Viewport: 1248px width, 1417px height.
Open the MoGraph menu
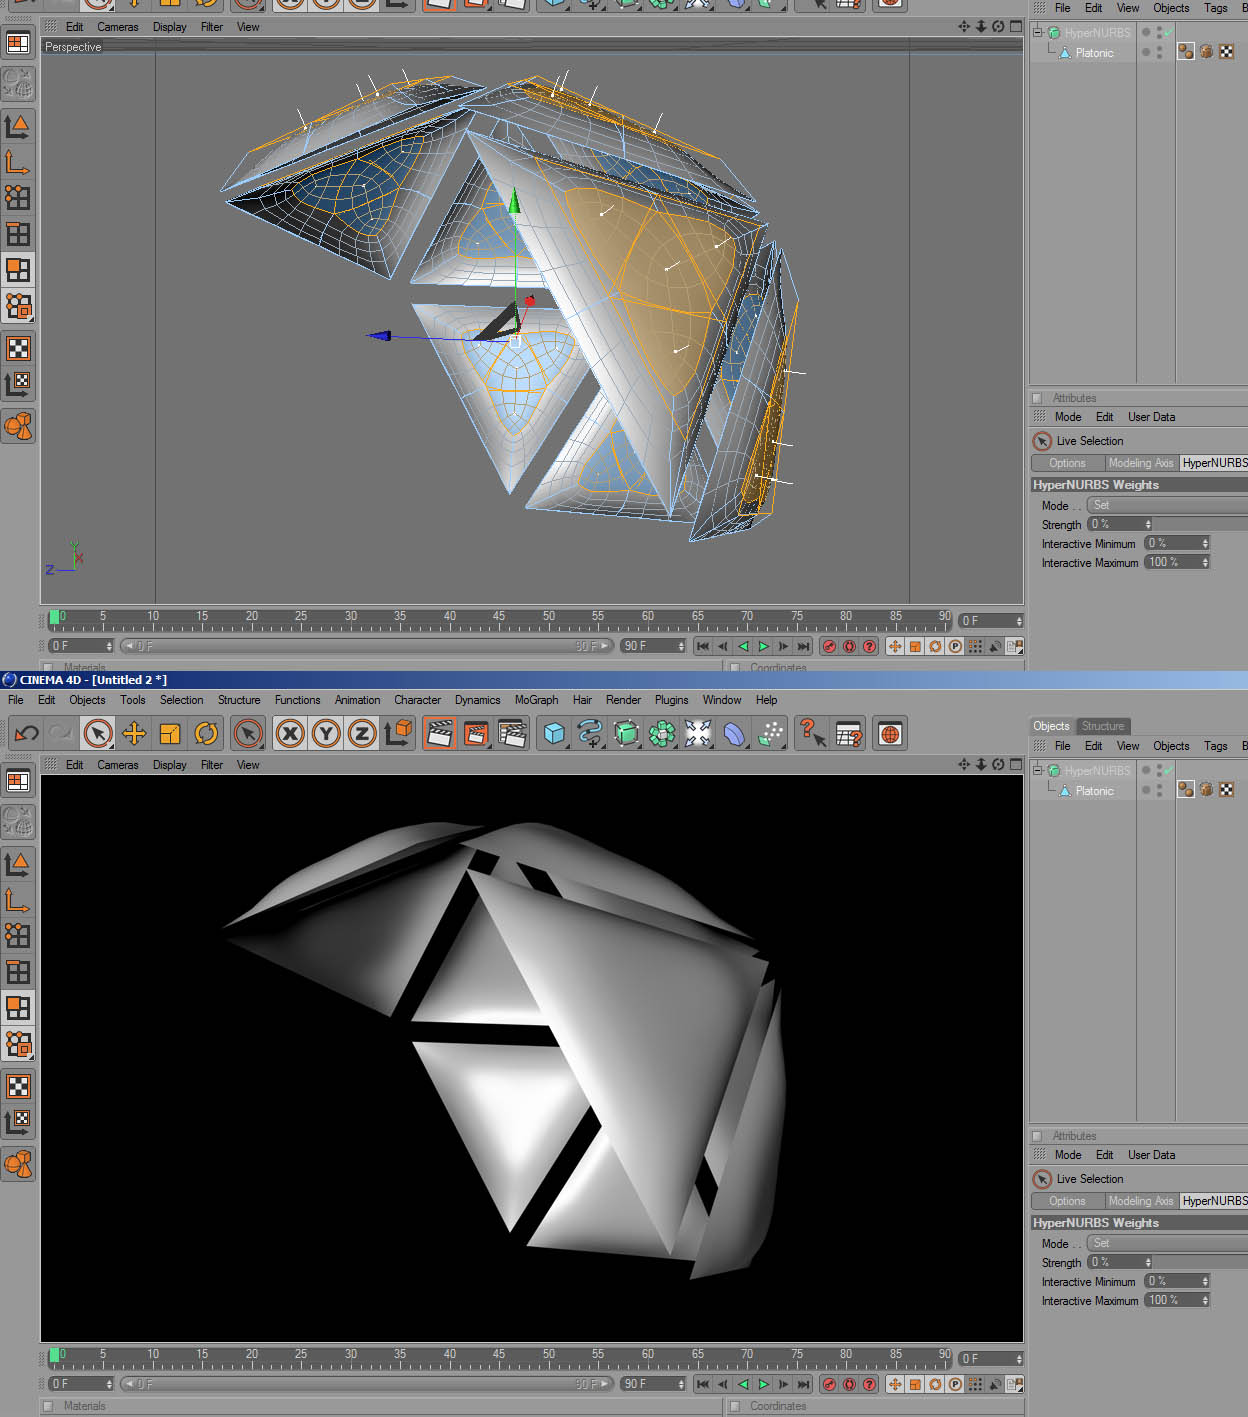[x=536, y=700]
